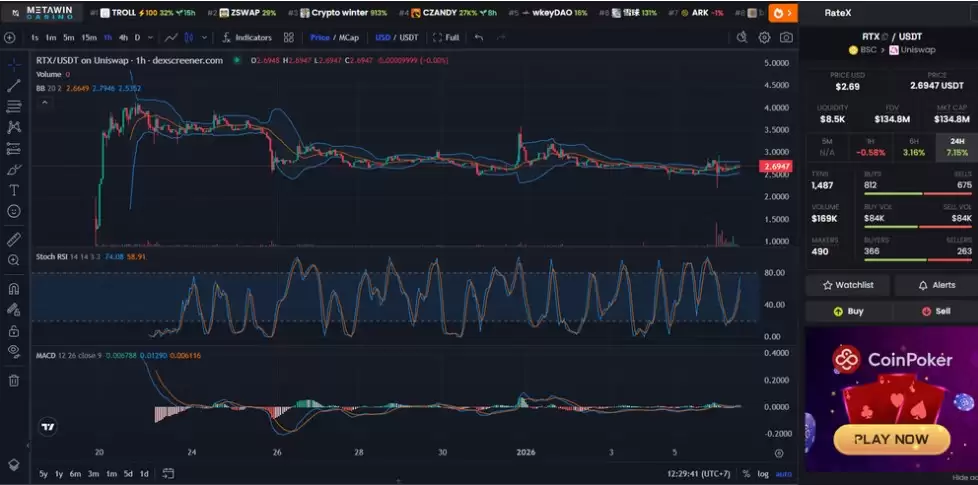Switch to the 4h timeframe
978x485 pixels.
pos(123,37)
